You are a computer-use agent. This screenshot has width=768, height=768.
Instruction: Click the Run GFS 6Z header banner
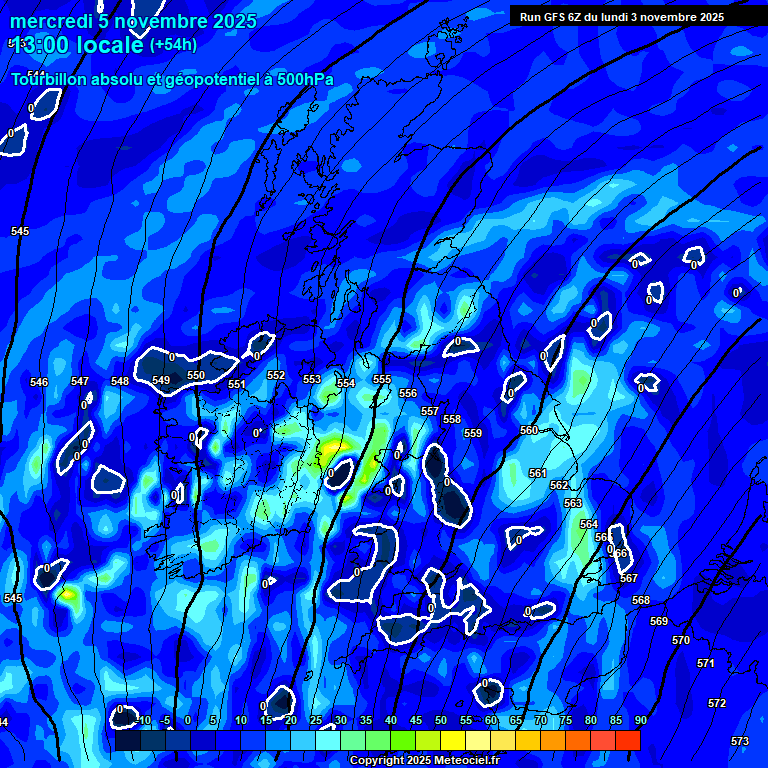[622, 17]
